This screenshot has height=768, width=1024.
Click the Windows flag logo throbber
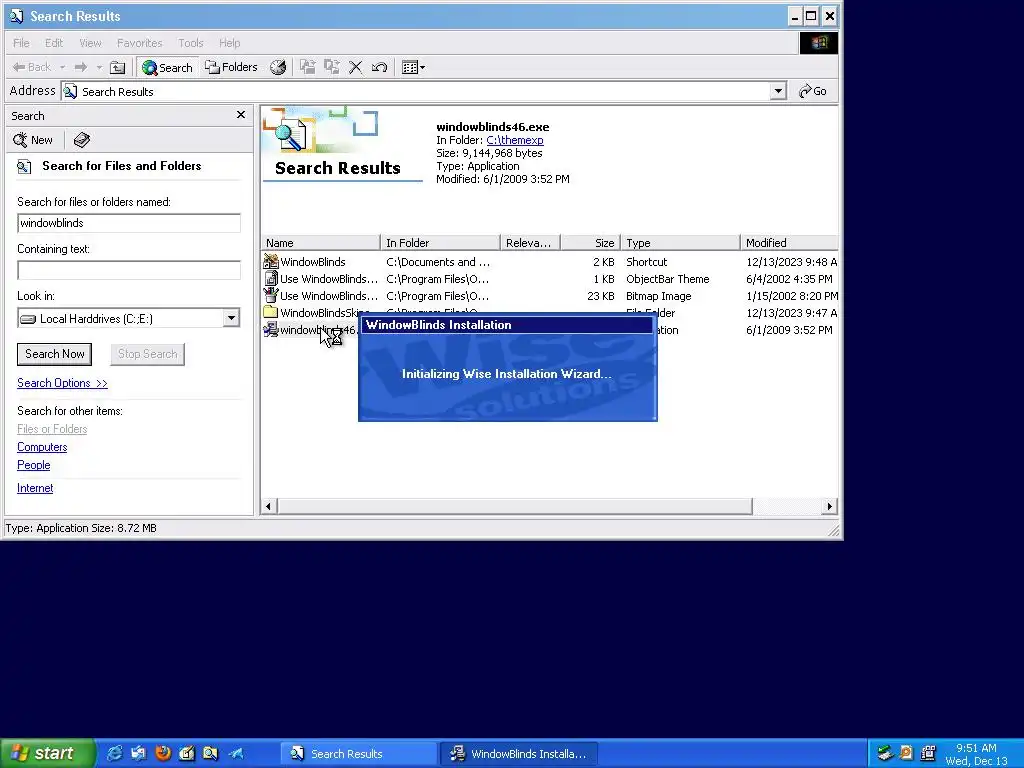819,43
